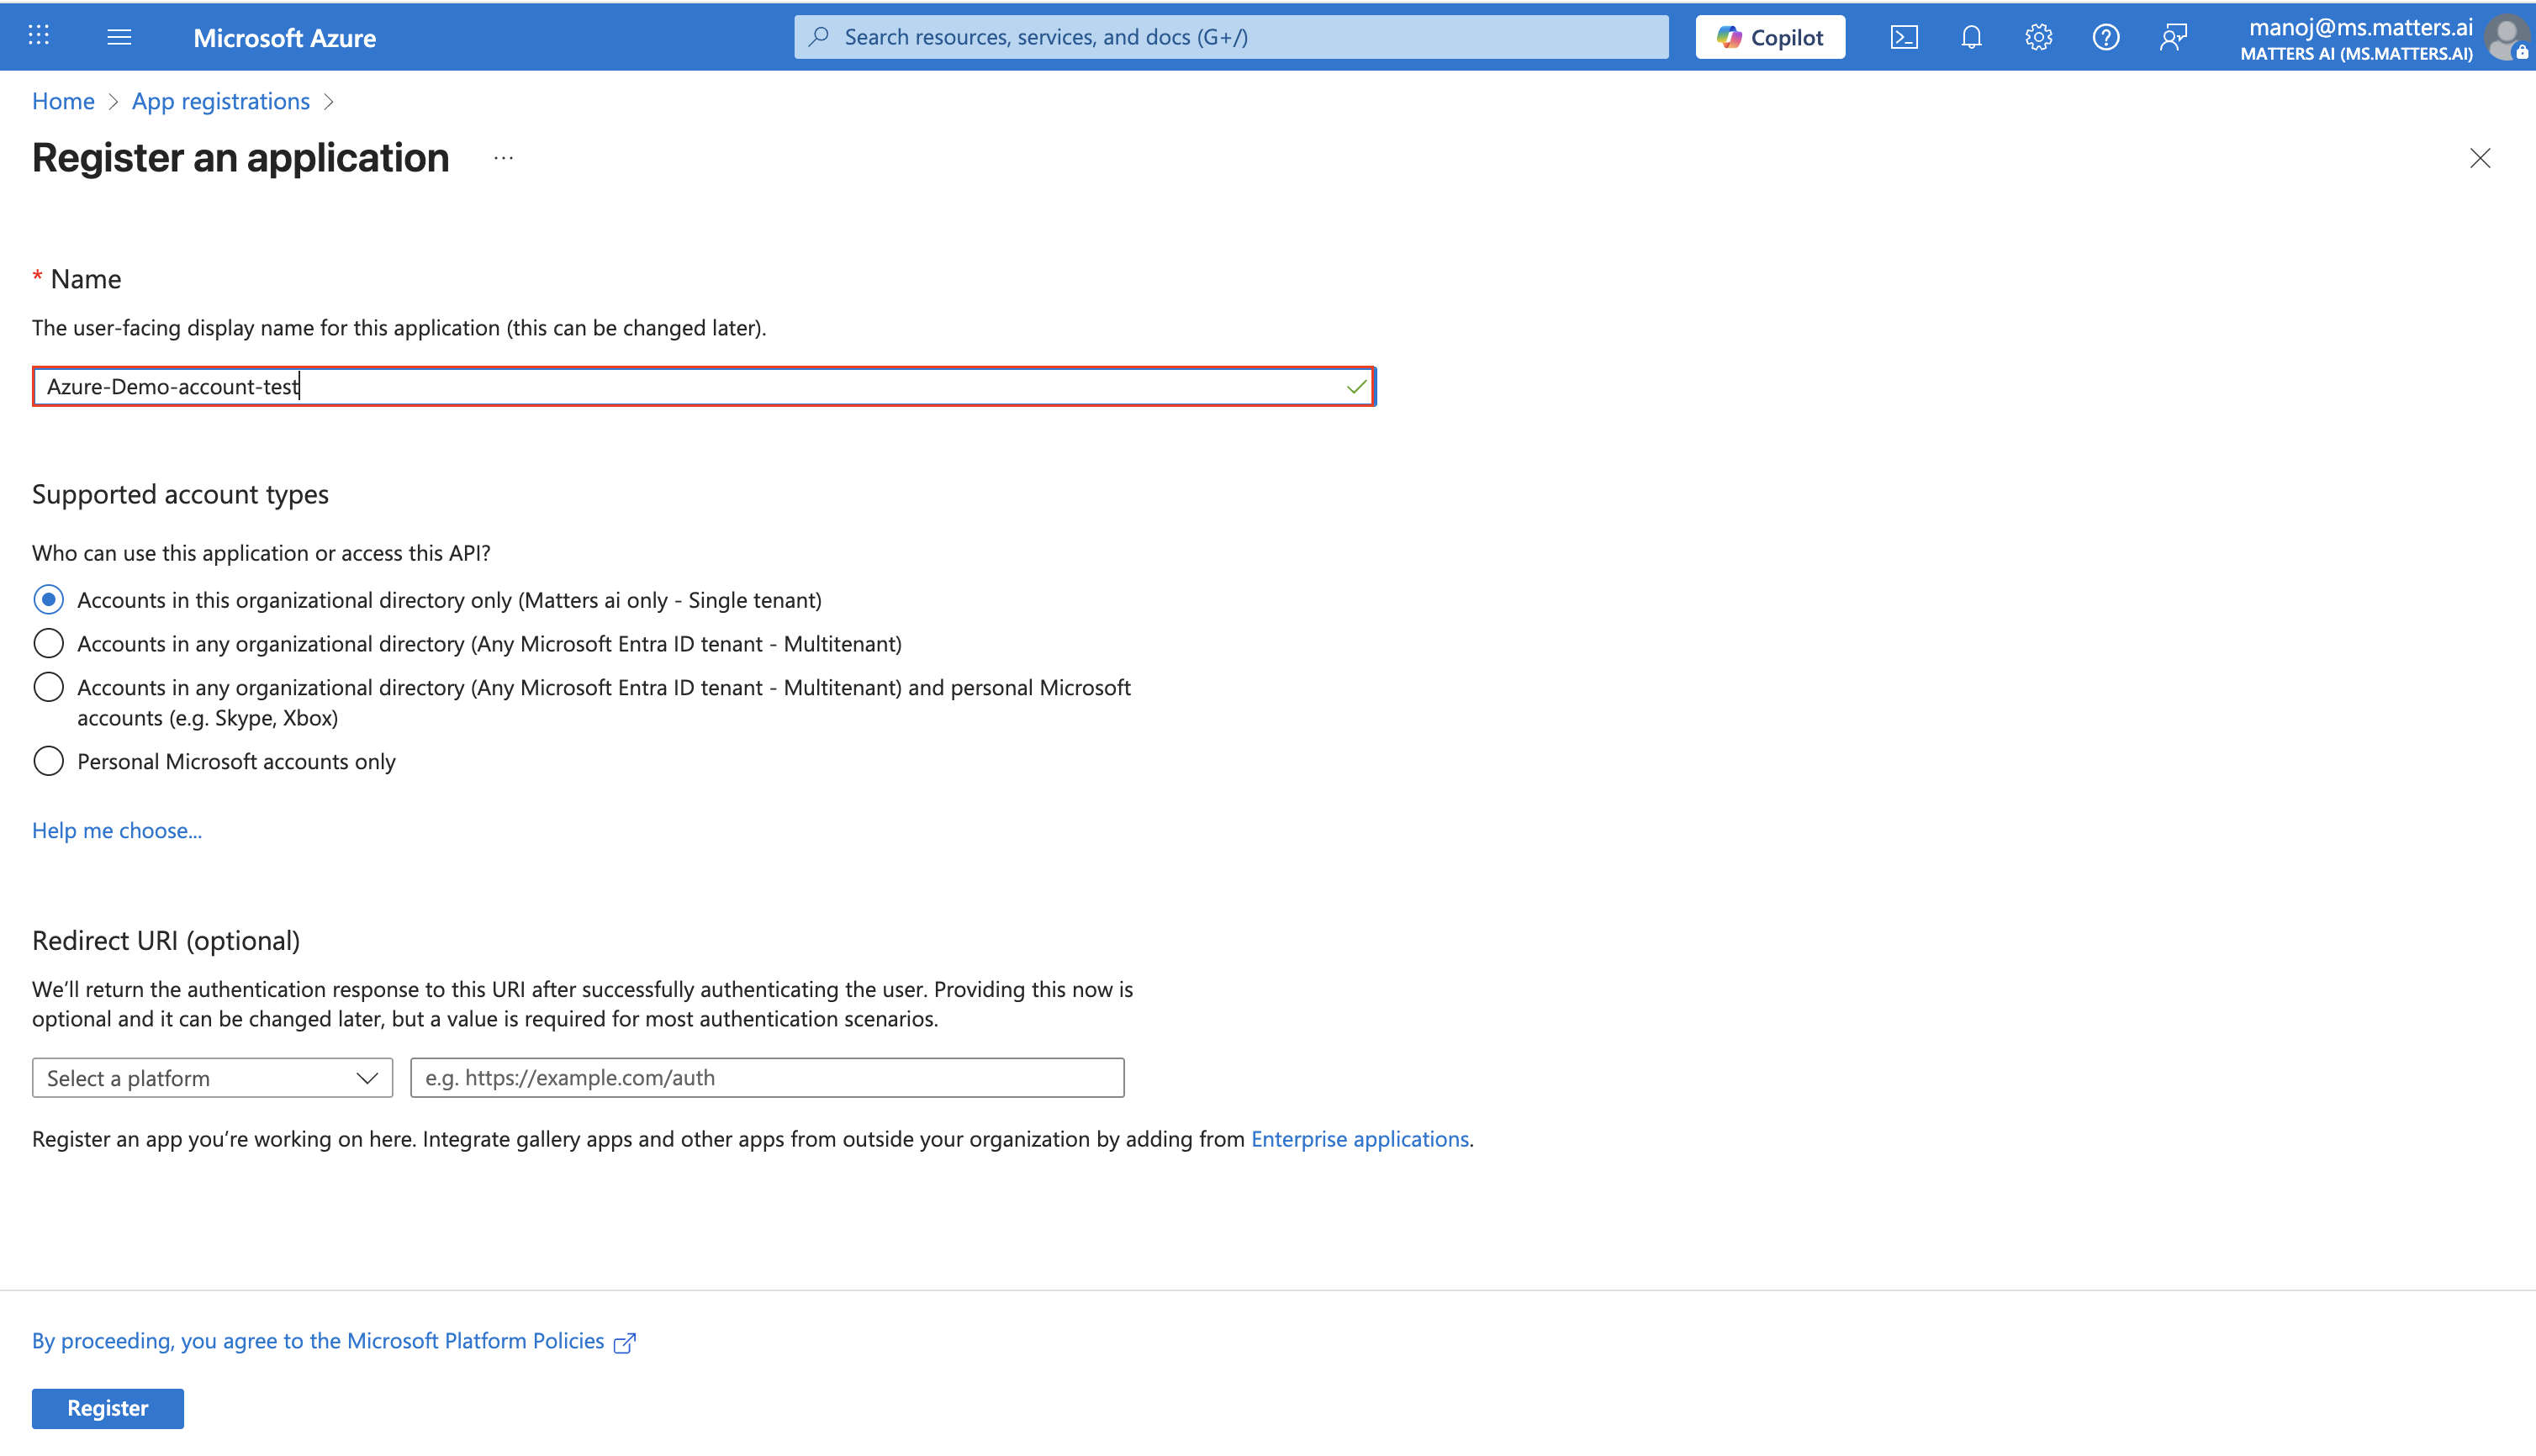Select Multitenant and personal Microsoft accounts radio

point(48,687)
